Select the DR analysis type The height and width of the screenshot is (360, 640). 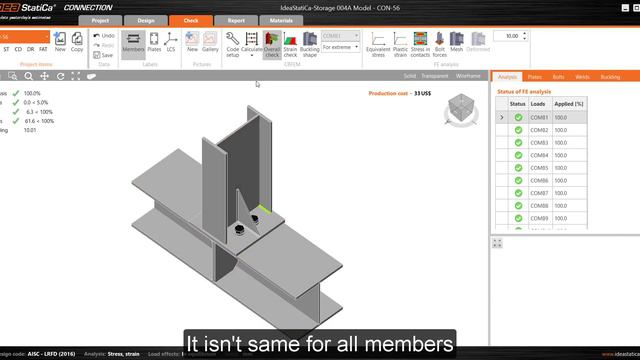30,49
